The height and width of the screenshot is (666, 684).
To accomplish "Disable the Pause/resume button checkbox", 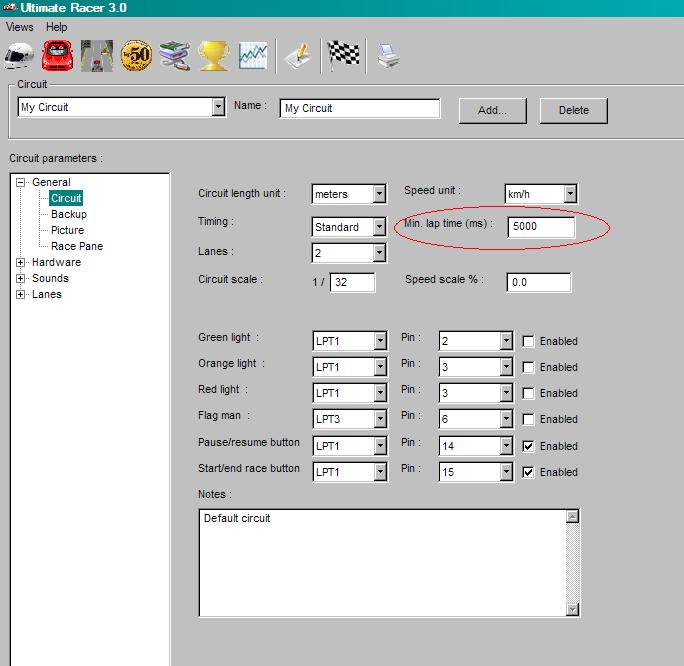I will pos(529,446).
